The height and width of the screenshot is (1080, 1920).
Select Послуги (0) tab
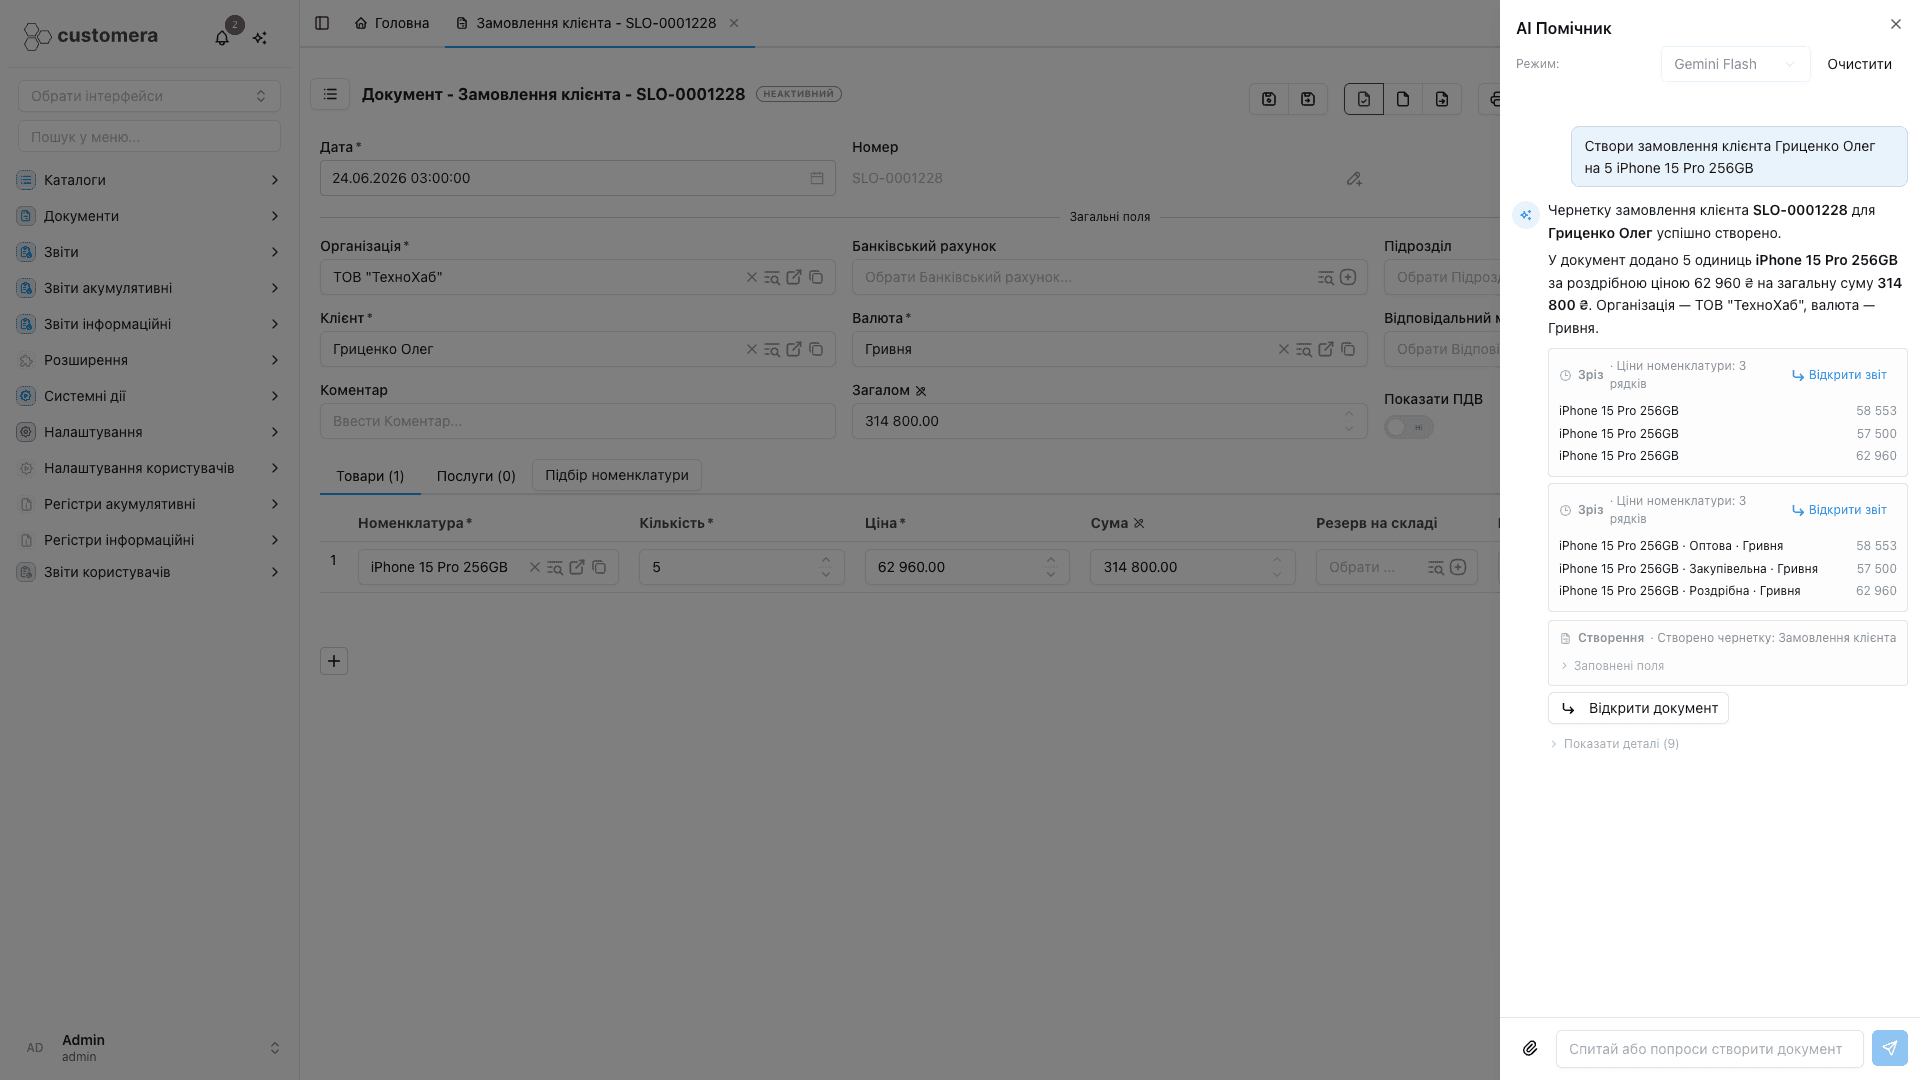(x=476, y=476)
